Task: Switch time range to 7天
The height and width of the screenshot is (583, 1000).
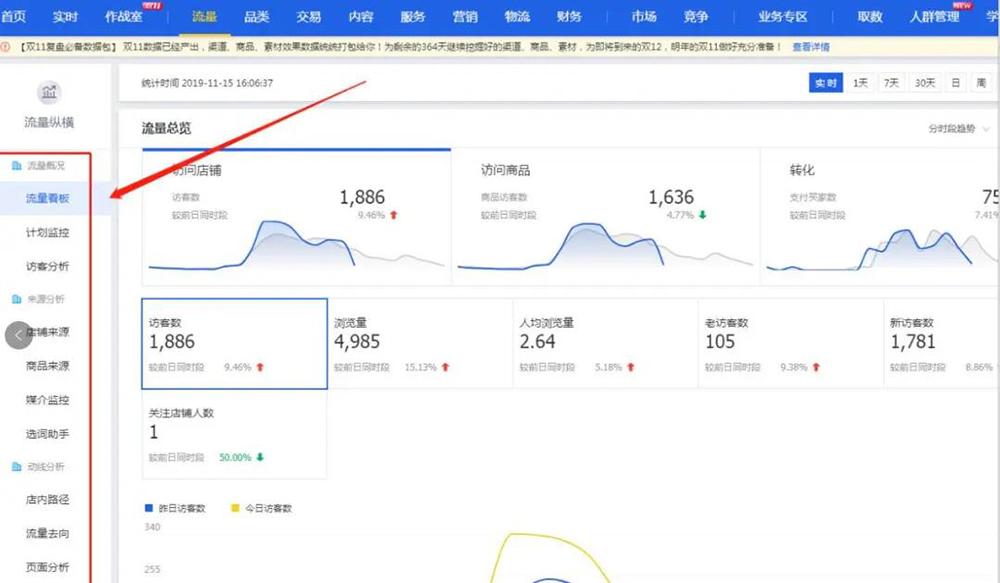Action: point(890,83)
